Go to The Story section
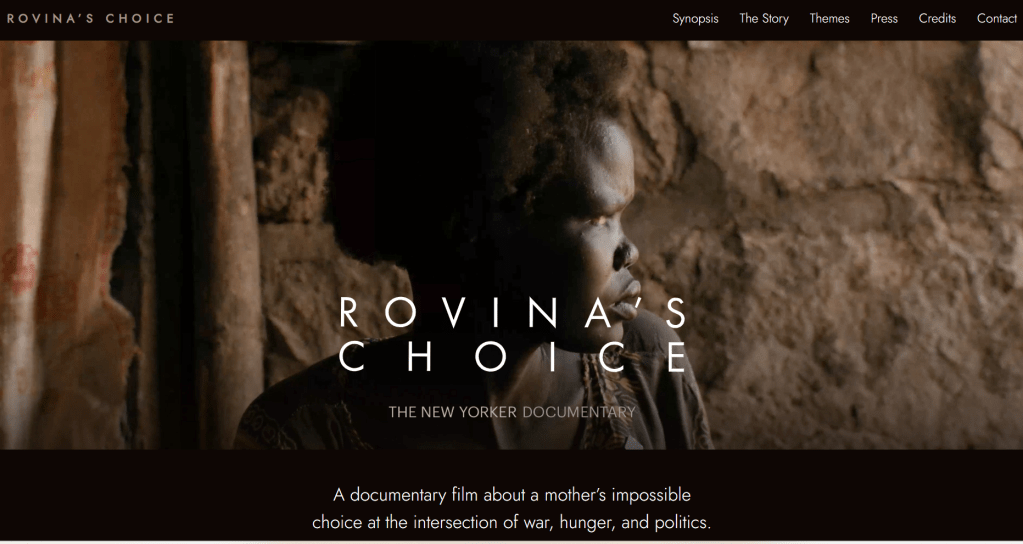This screenshot has height=544, width=1023. tap(763, 19)
